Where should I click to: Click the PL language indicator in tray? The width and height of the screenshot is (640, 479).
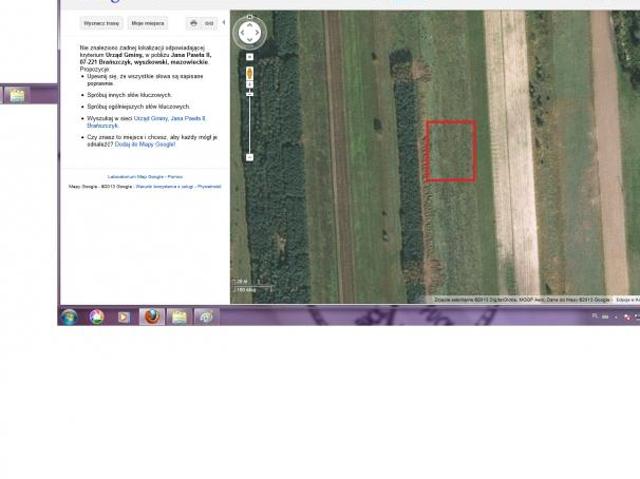click(x=594, y=316)
